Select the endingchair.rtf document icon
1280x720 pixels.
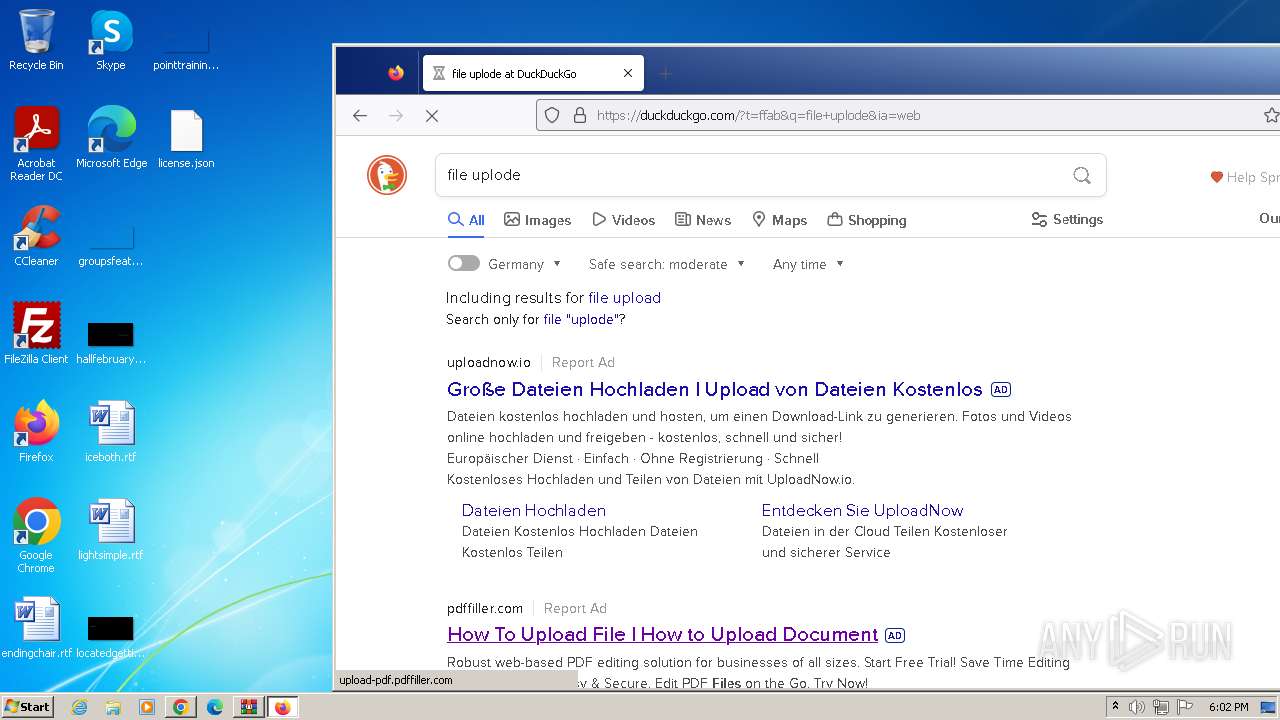pyautogui.click(x=36, y=628)
